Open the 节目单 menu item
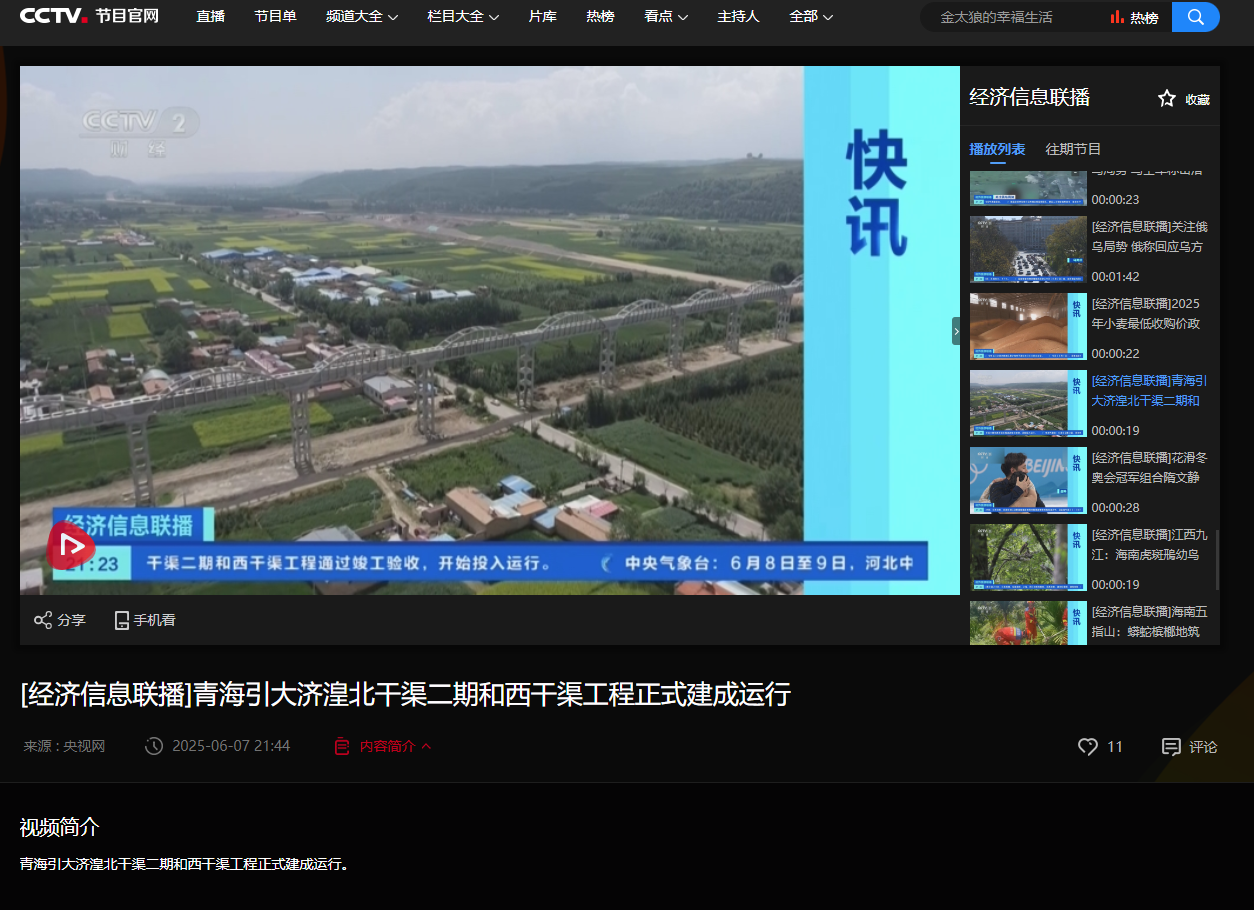Viewport: 1254px width, 910px height. tap(275, 16)
